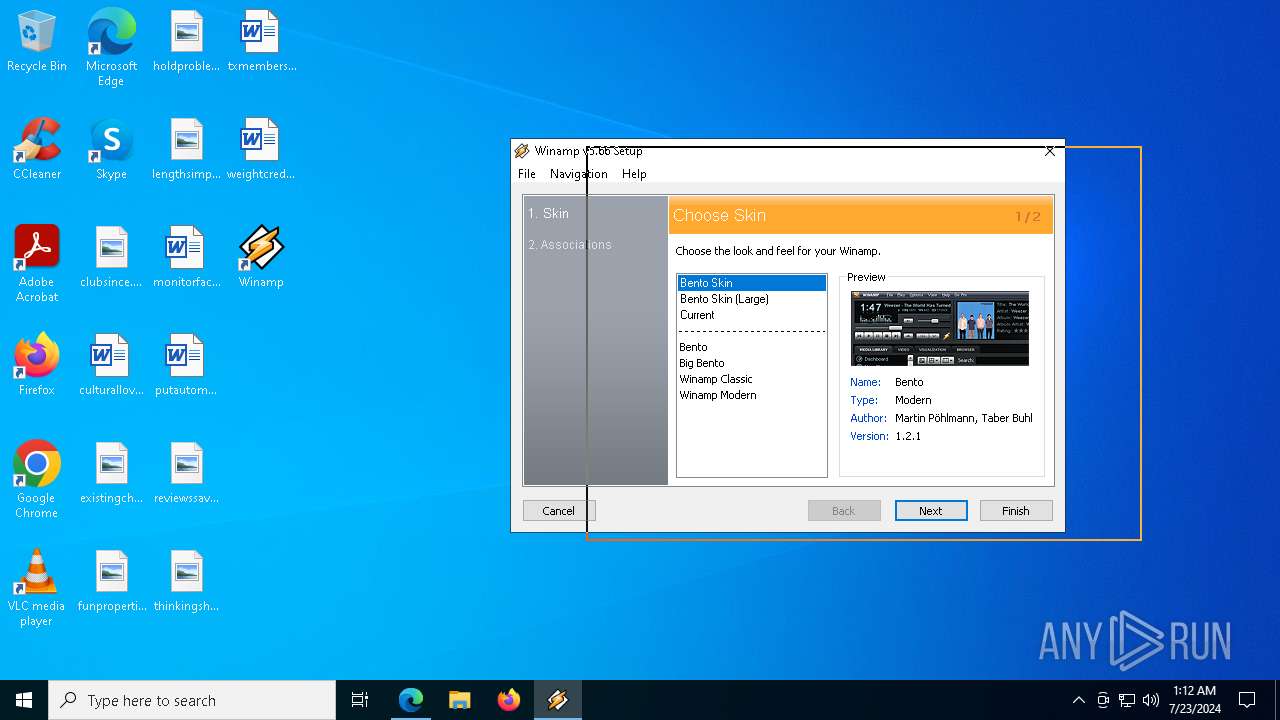Open the Winamp desktop shortcut
Screen dimensions: 1280x720
click(261, 257)
